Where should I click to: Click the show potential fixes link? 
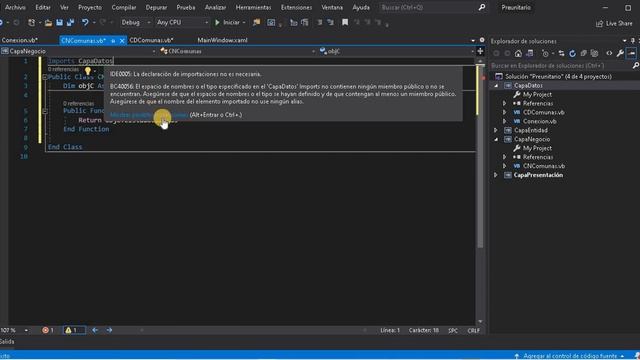point(149,115)
